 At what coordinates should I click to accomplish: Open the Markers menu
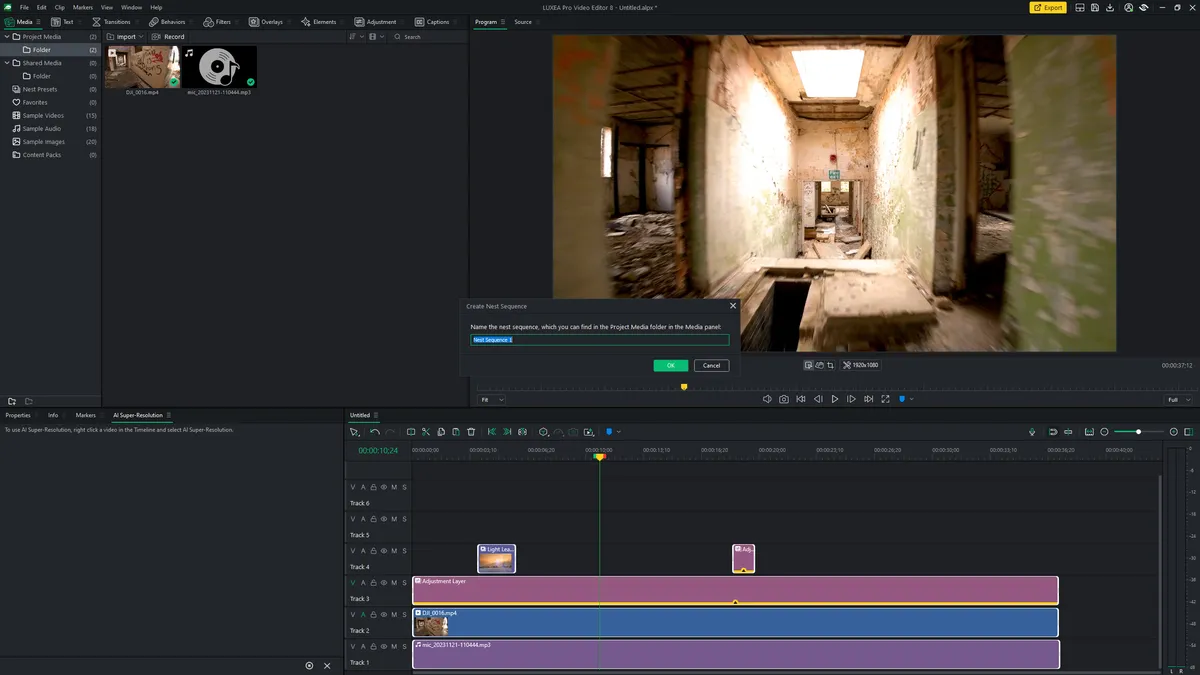tap(82, 7)
